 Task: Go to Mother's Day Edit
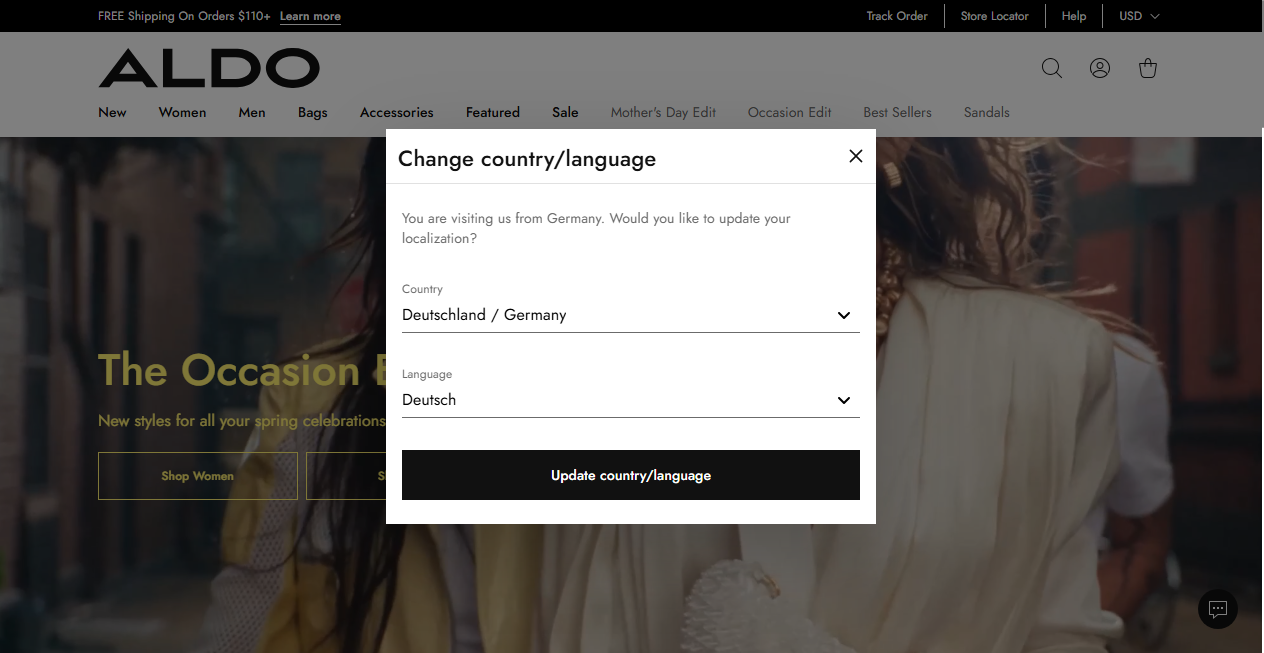coord(663,113)
